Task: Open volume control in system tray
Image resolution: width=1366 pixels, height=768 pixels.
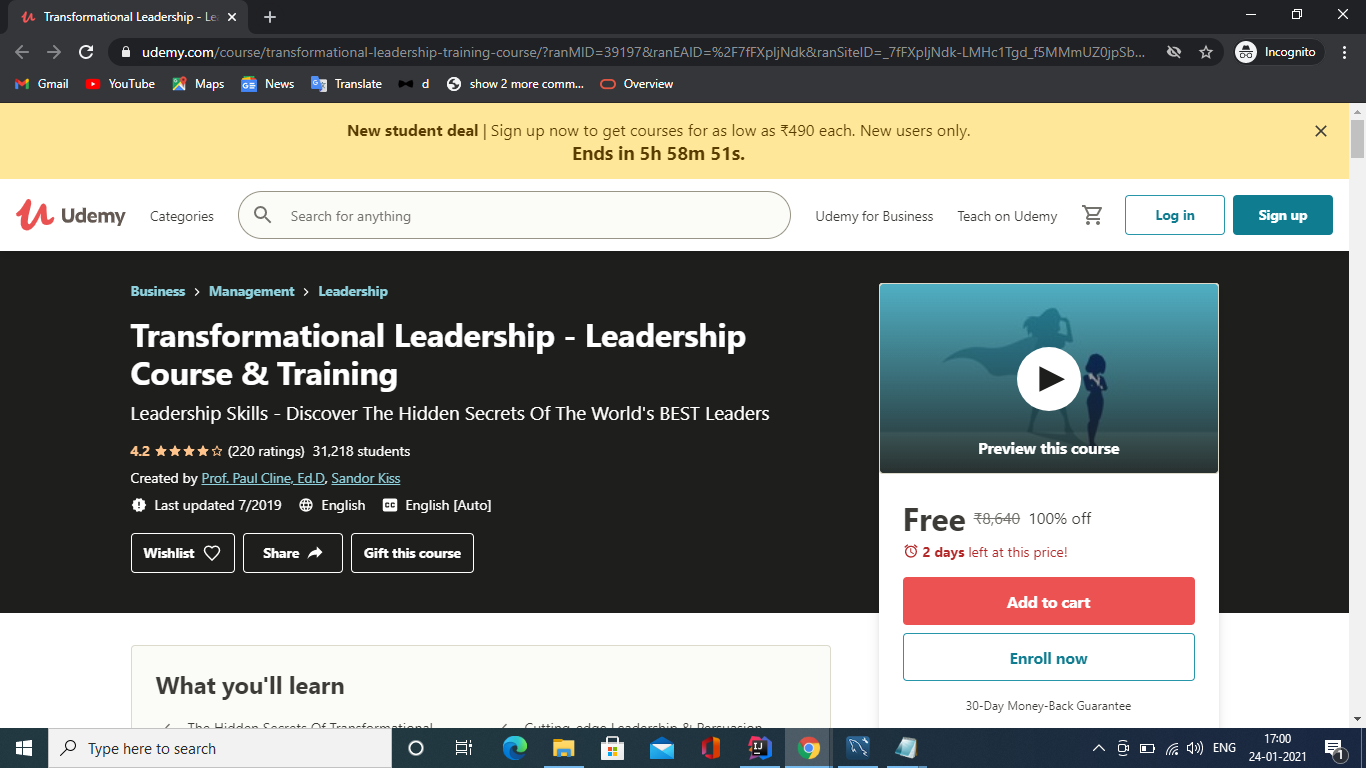Action: click(1195, 748)
